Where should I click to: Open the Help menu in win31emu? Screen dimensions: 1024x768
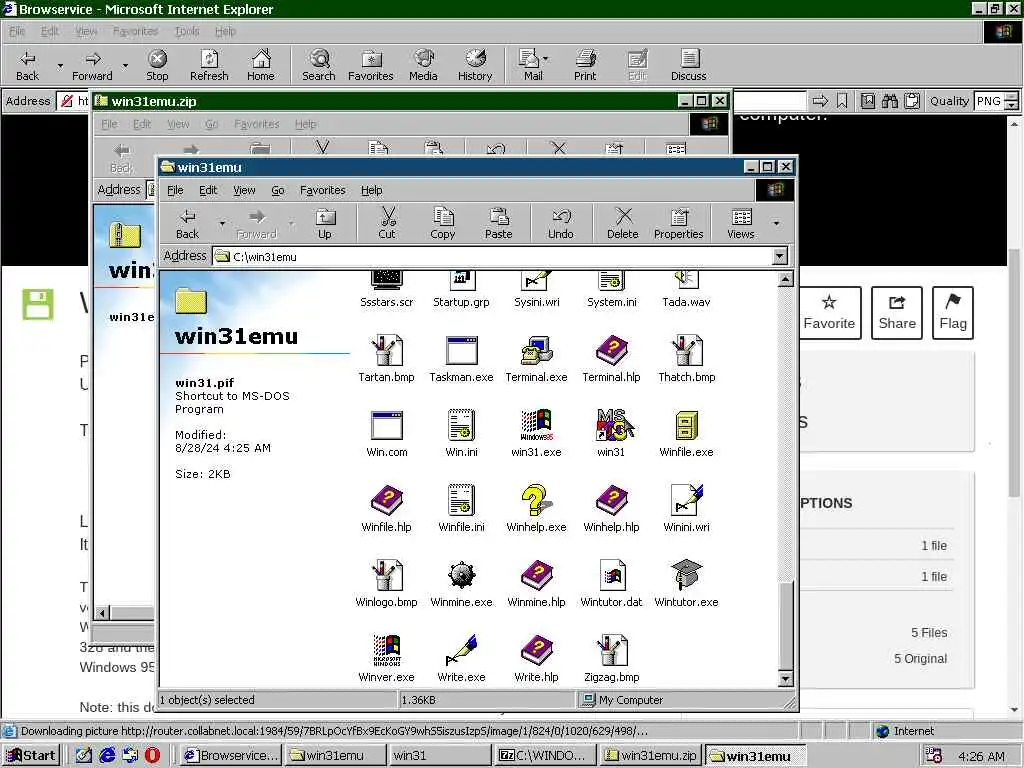(x=372, y=190)
